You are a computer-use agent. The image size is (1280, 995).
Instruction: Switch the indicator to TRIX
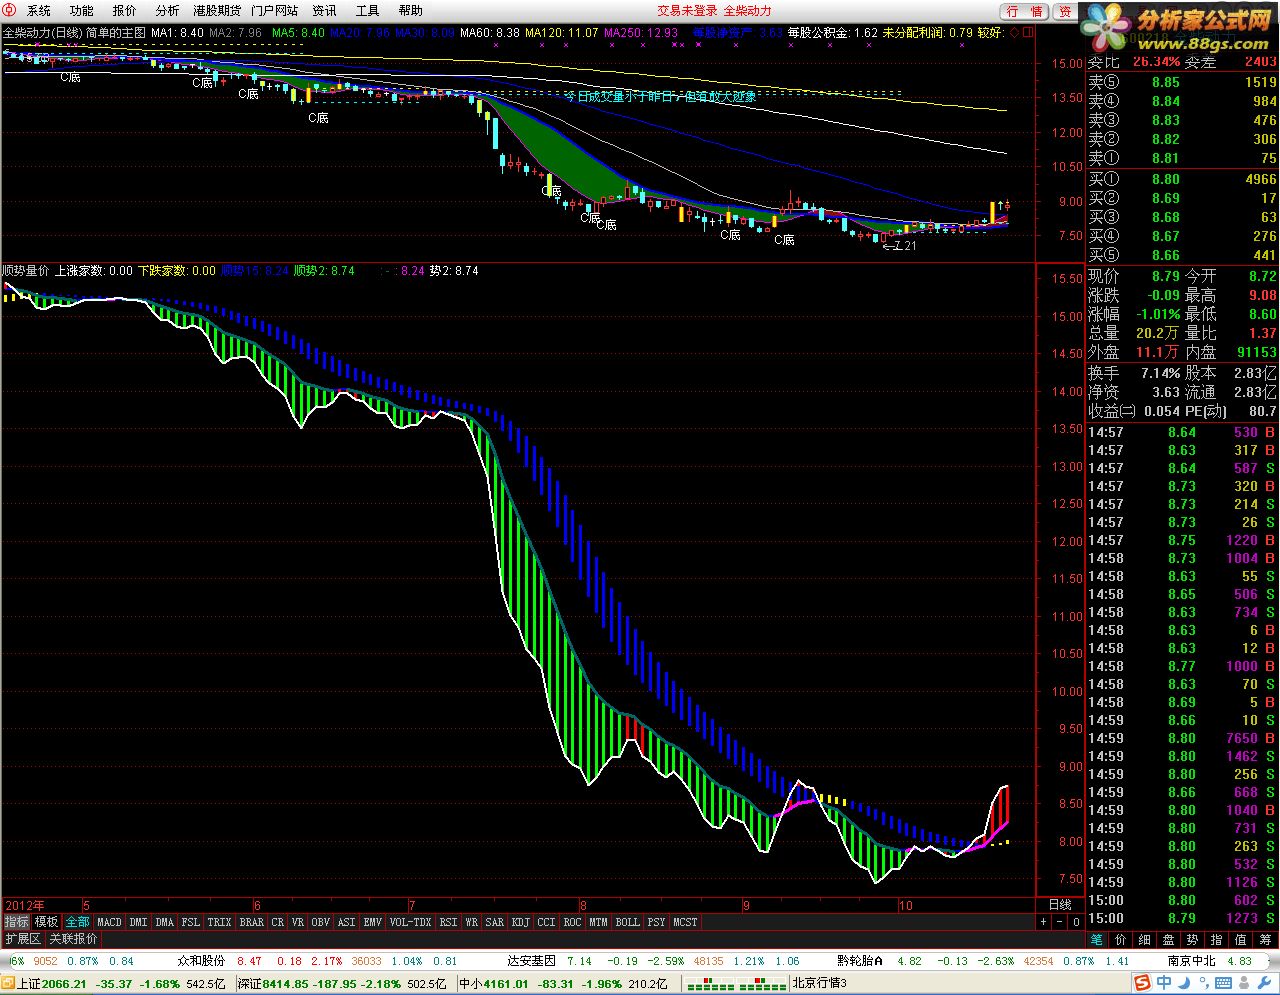[x=220, y=922]
